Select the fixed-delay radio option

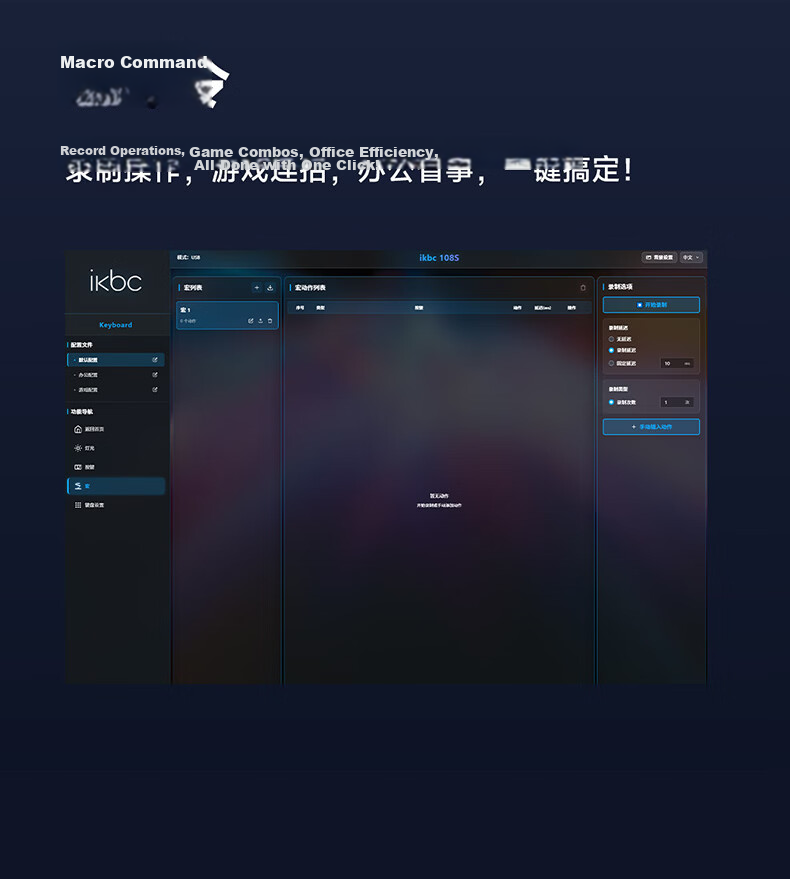tap(611, 363)
